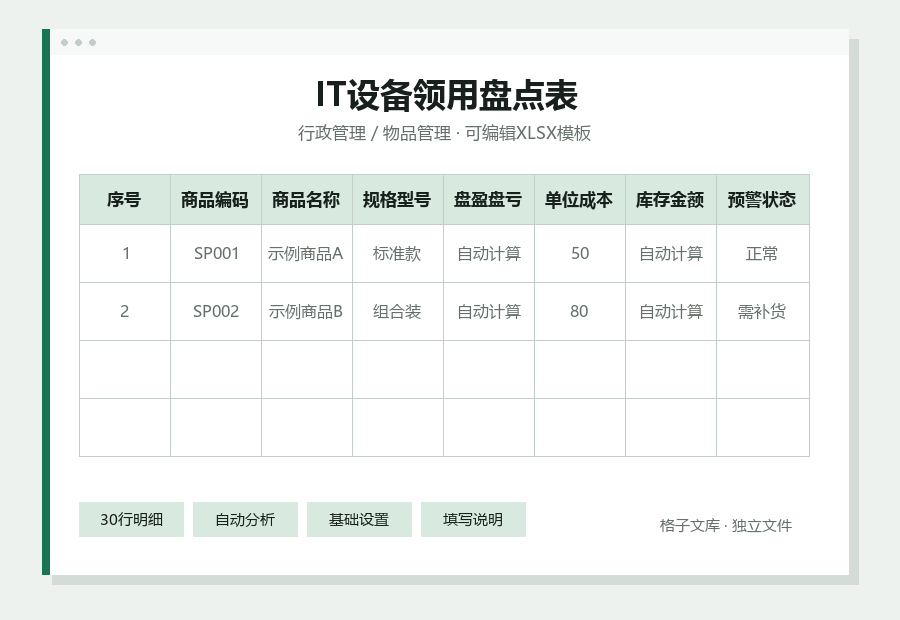The width and height of the screenshot is (900, 620).
Task: Click the 组合装 specification cell
Action: [x=398, y=311]
